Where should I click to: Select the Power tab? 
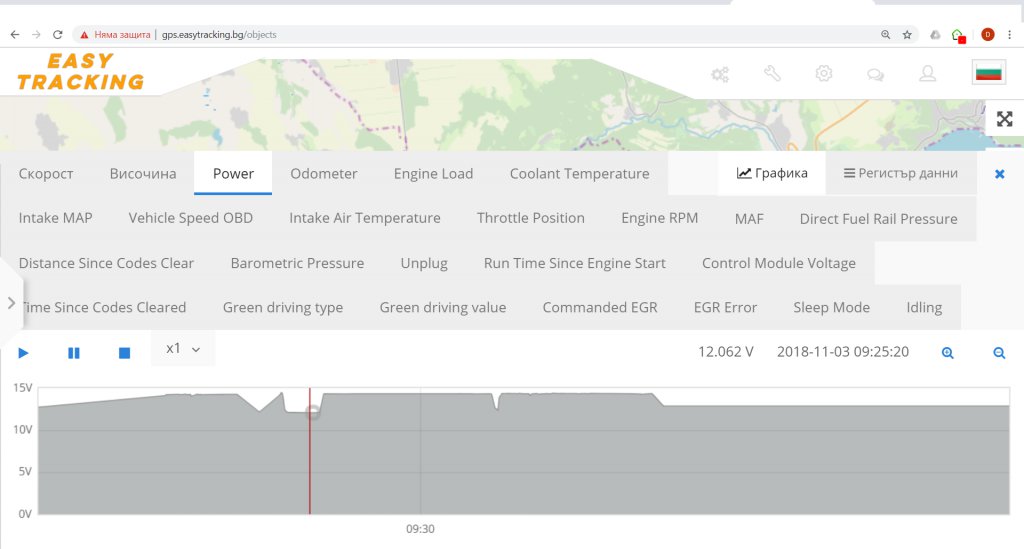pos(233,174)
